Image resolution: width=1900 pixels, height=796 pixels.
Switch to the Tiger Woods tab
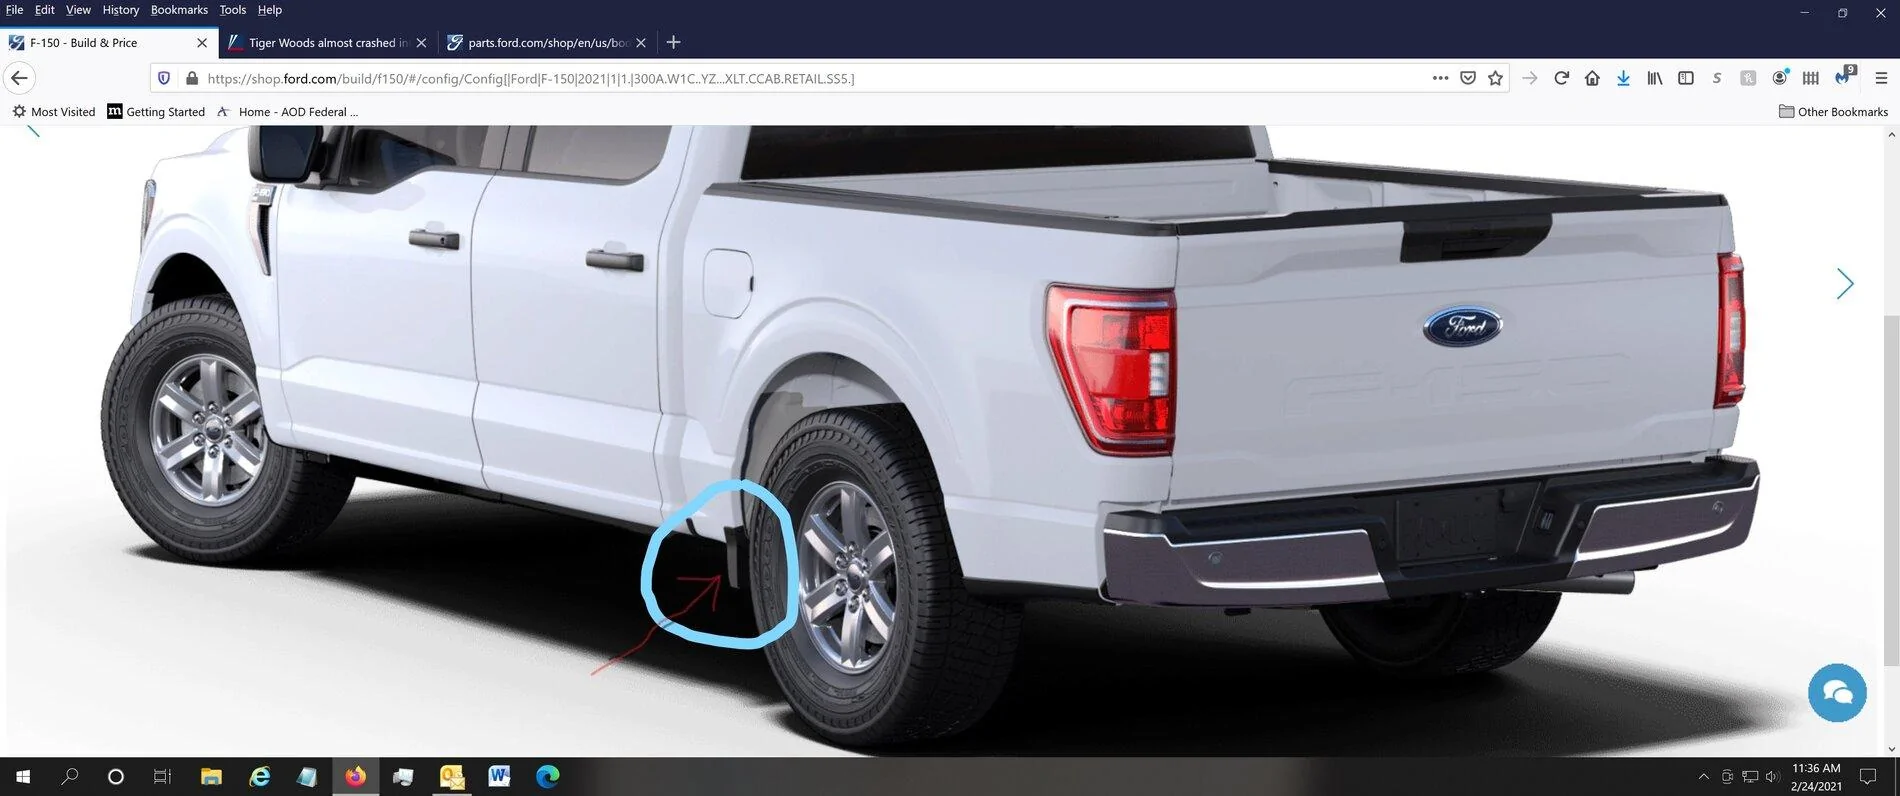(x=320, y=43)
